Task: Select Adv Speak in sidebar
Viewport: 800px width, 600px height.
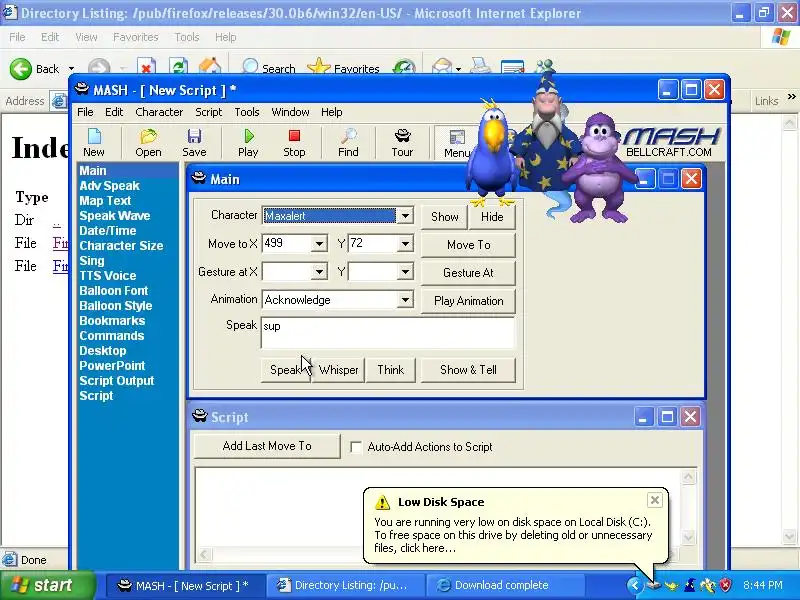Action: tap(109, 186)
